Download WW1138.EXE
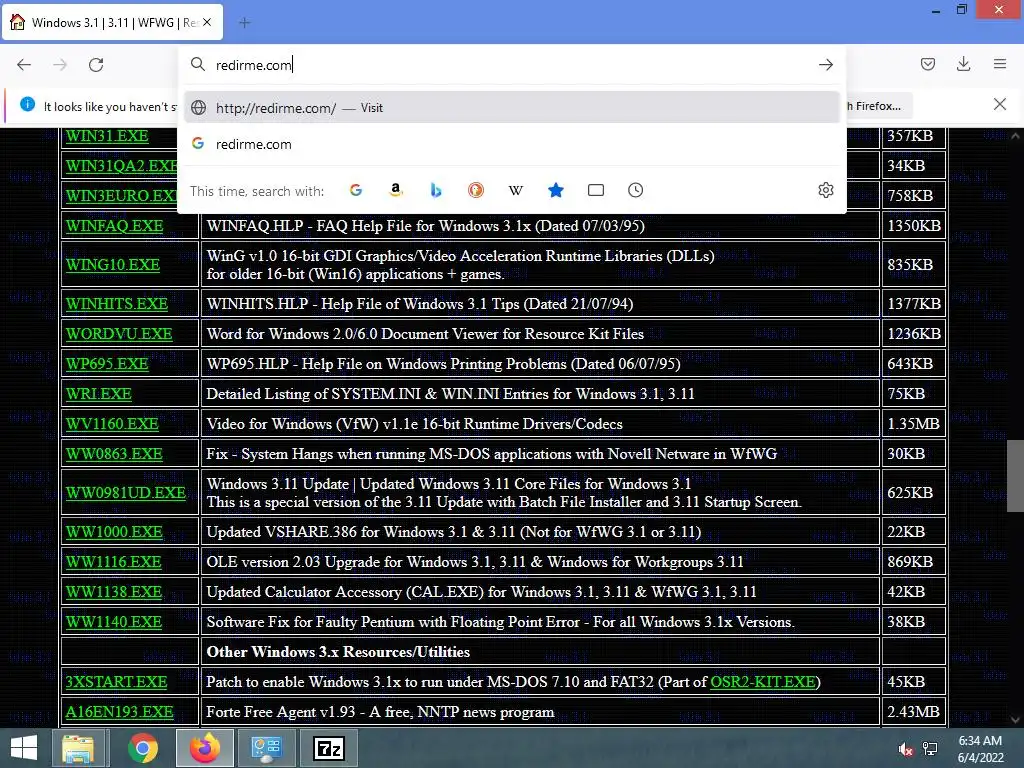 tap(114, 592)
